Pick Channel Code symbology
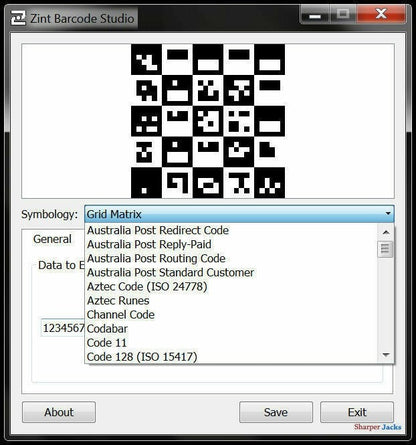Viewport: 416px width, 445px height. 231,315
